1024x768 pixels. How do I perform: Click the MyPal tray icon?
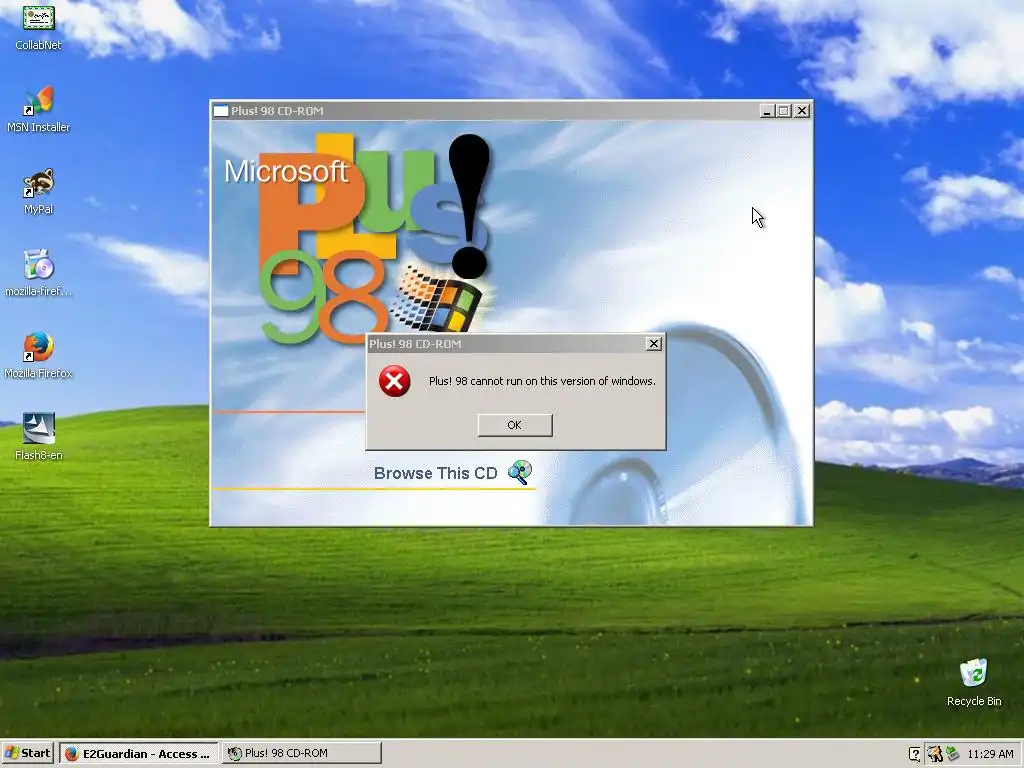click(x=935, y=754)
